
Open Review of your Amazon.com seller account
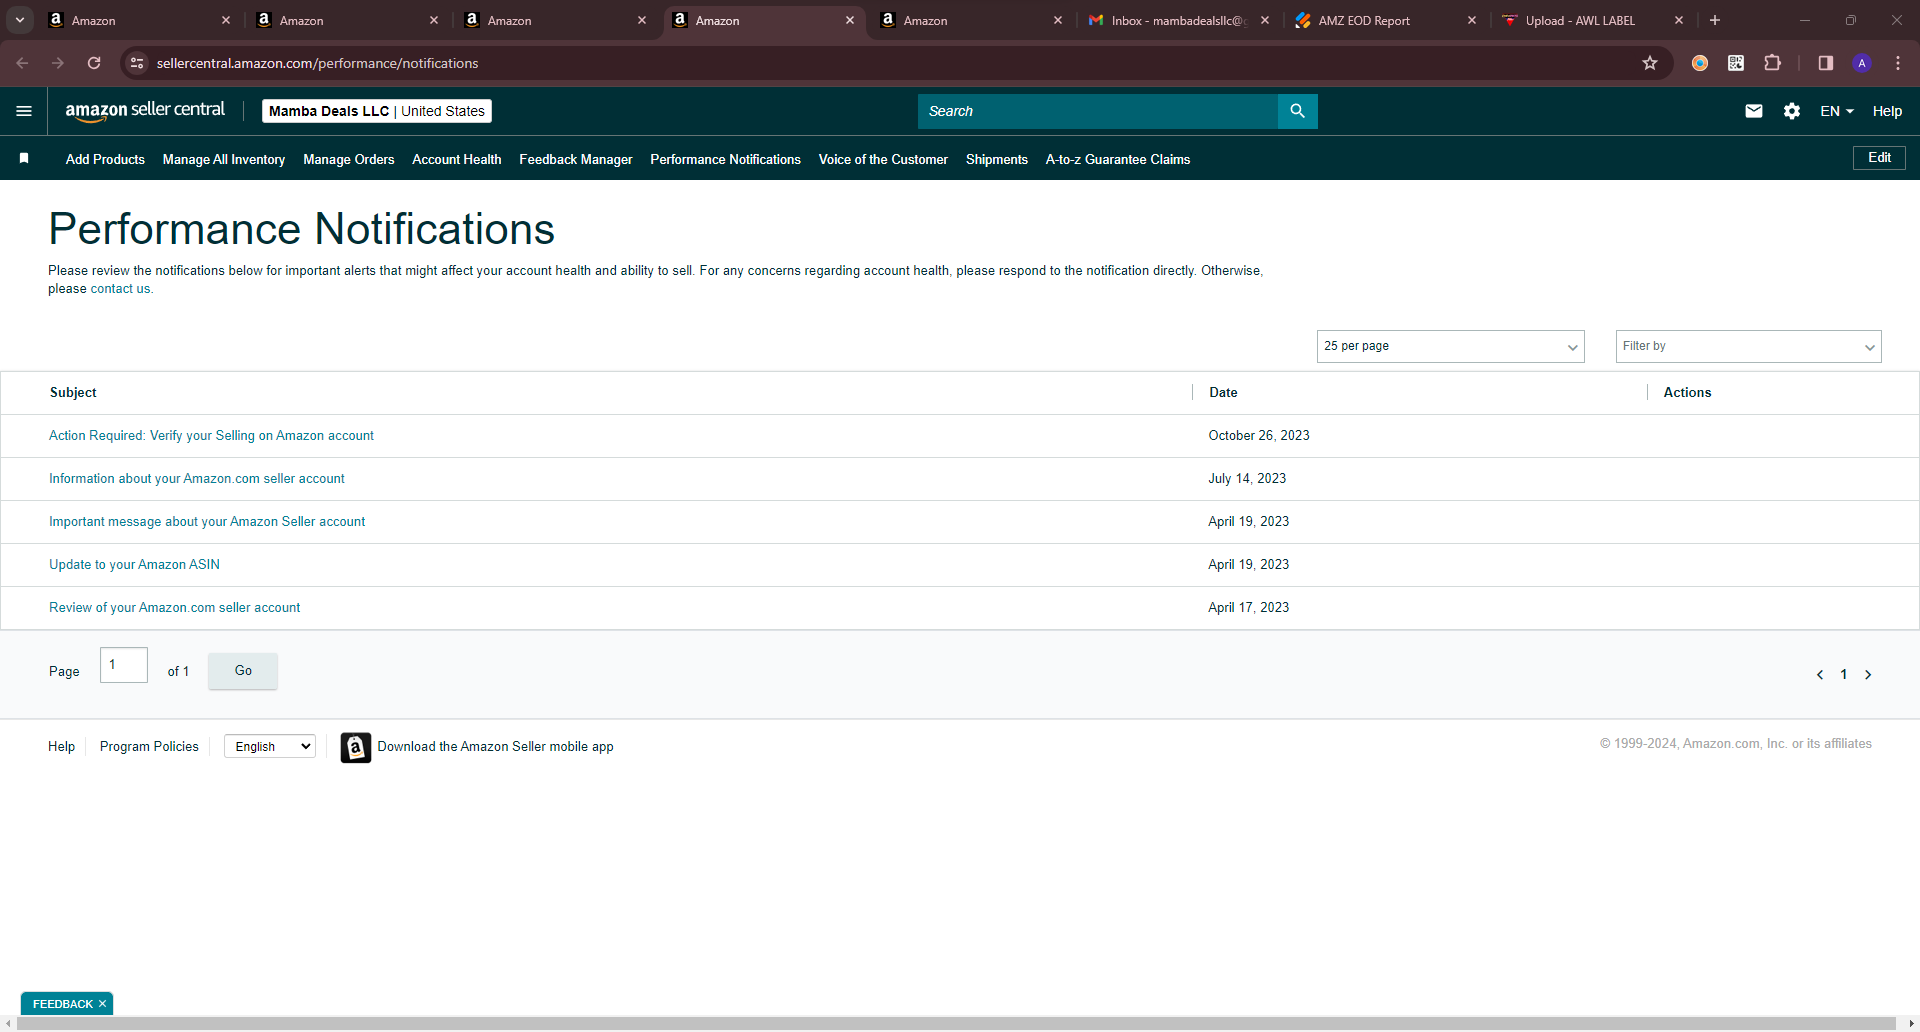click(x=174, y=608)
